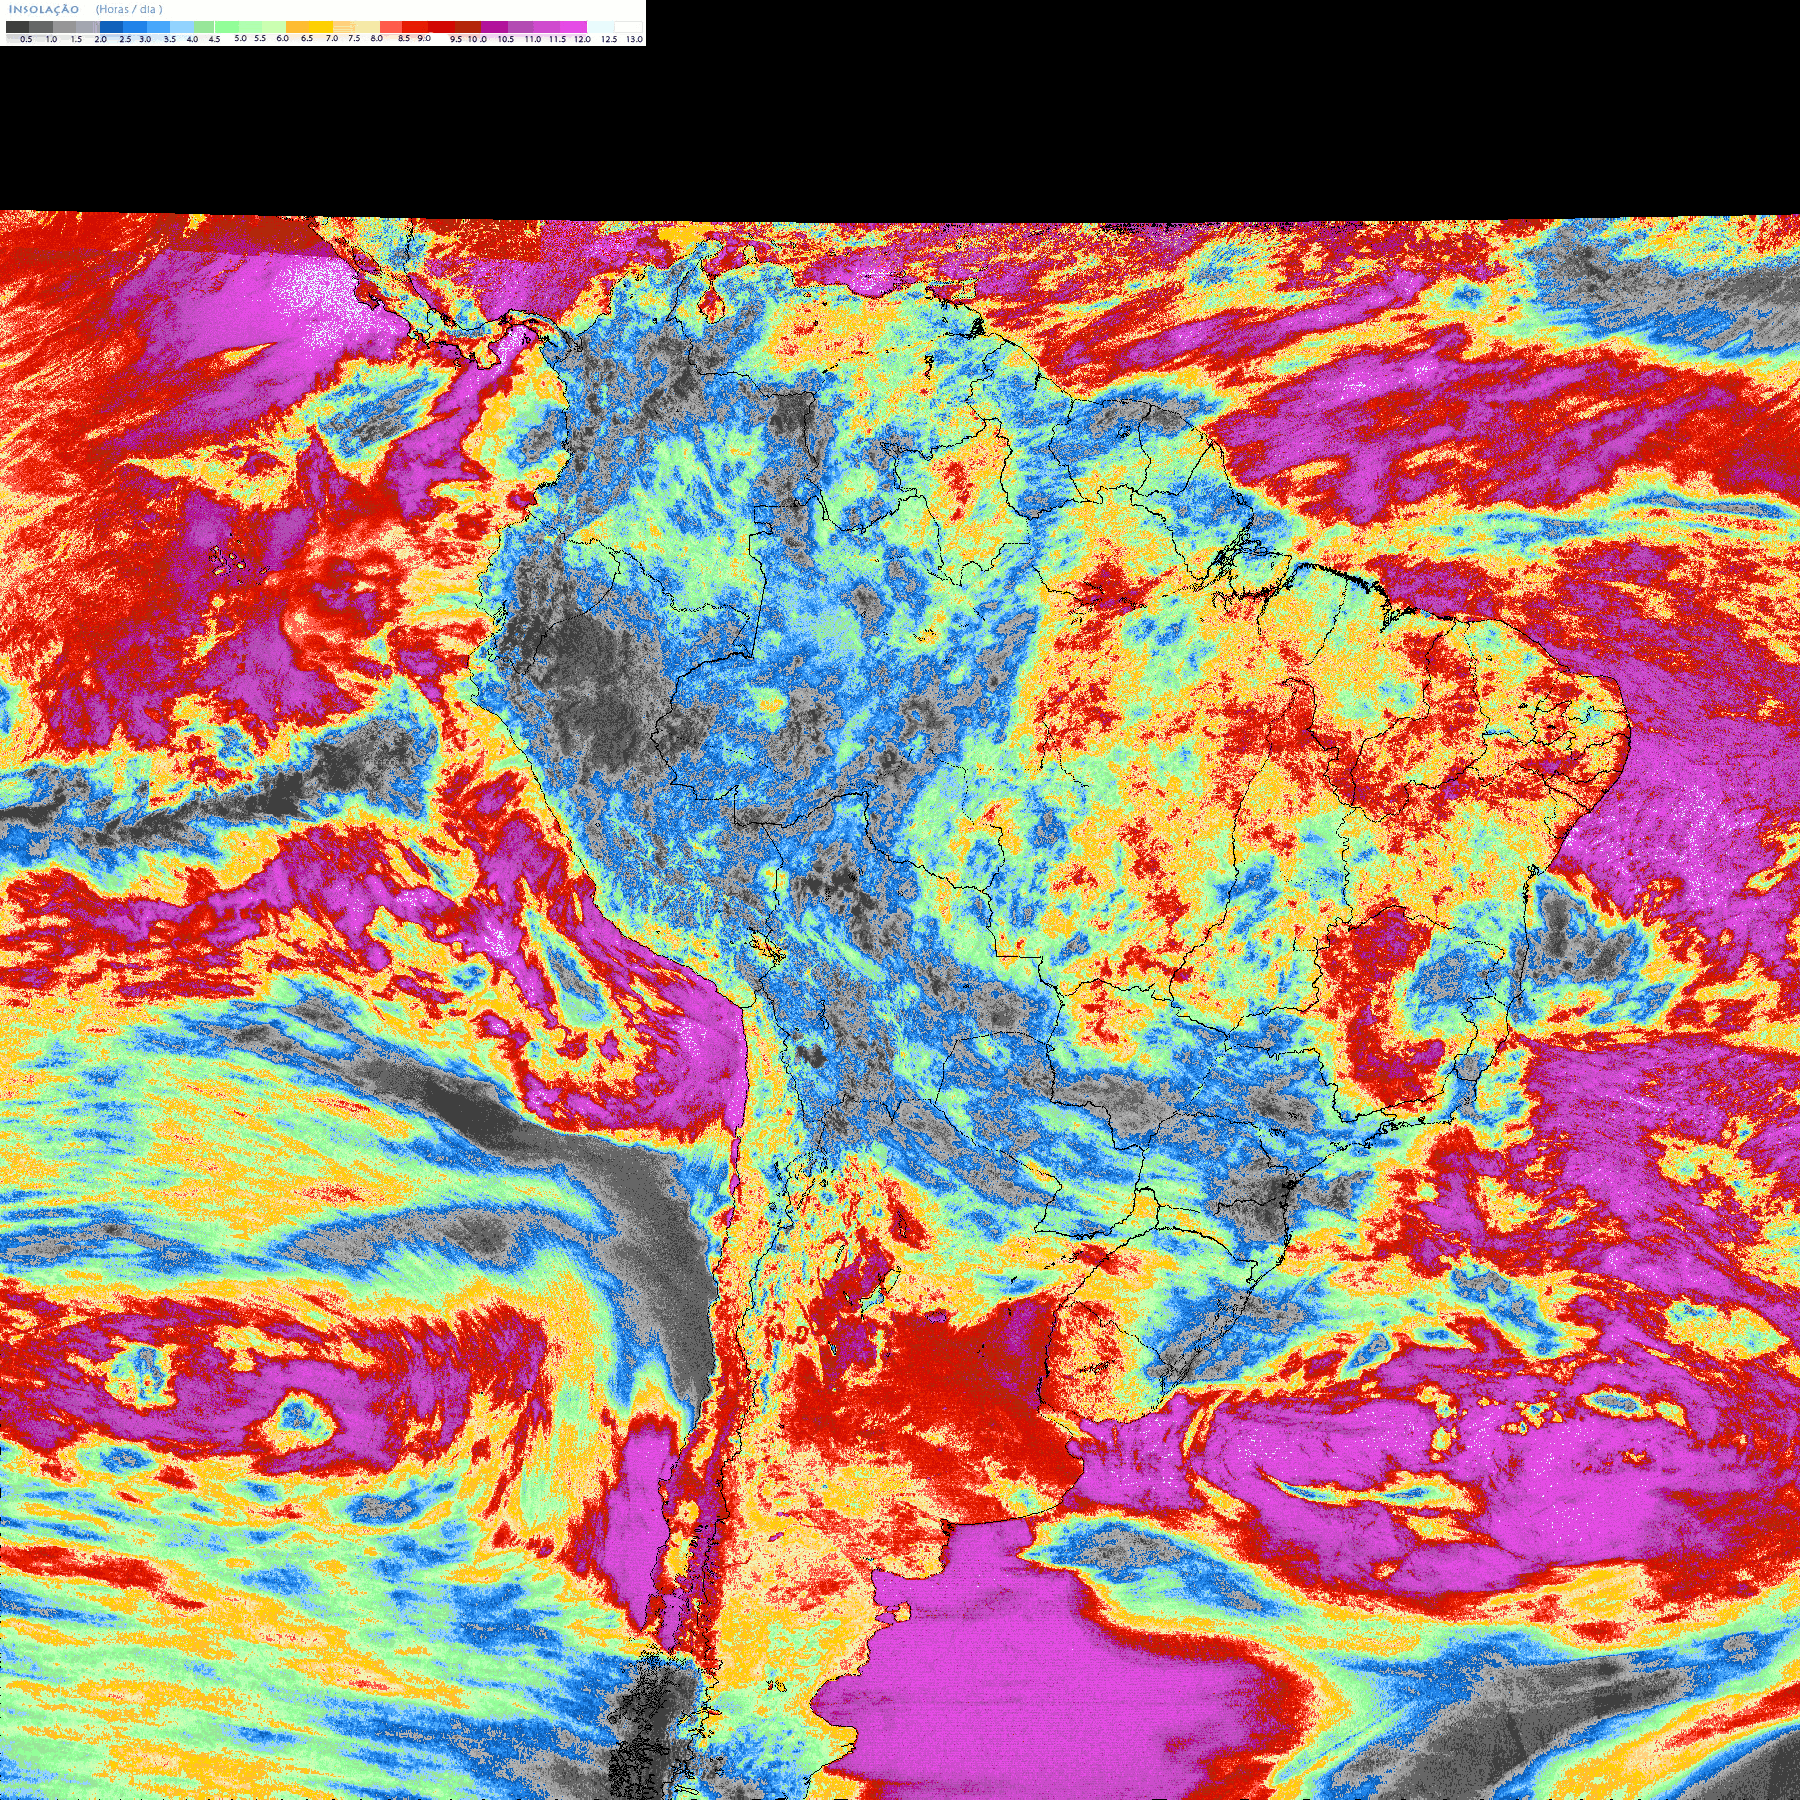Select the 1.0 legend value

tap(51, 39)
